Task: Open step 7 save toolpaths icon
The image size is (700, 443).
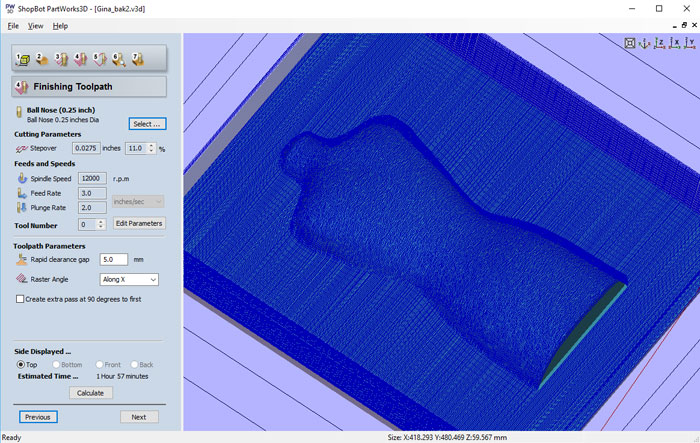Action: [x=138, y=59]
